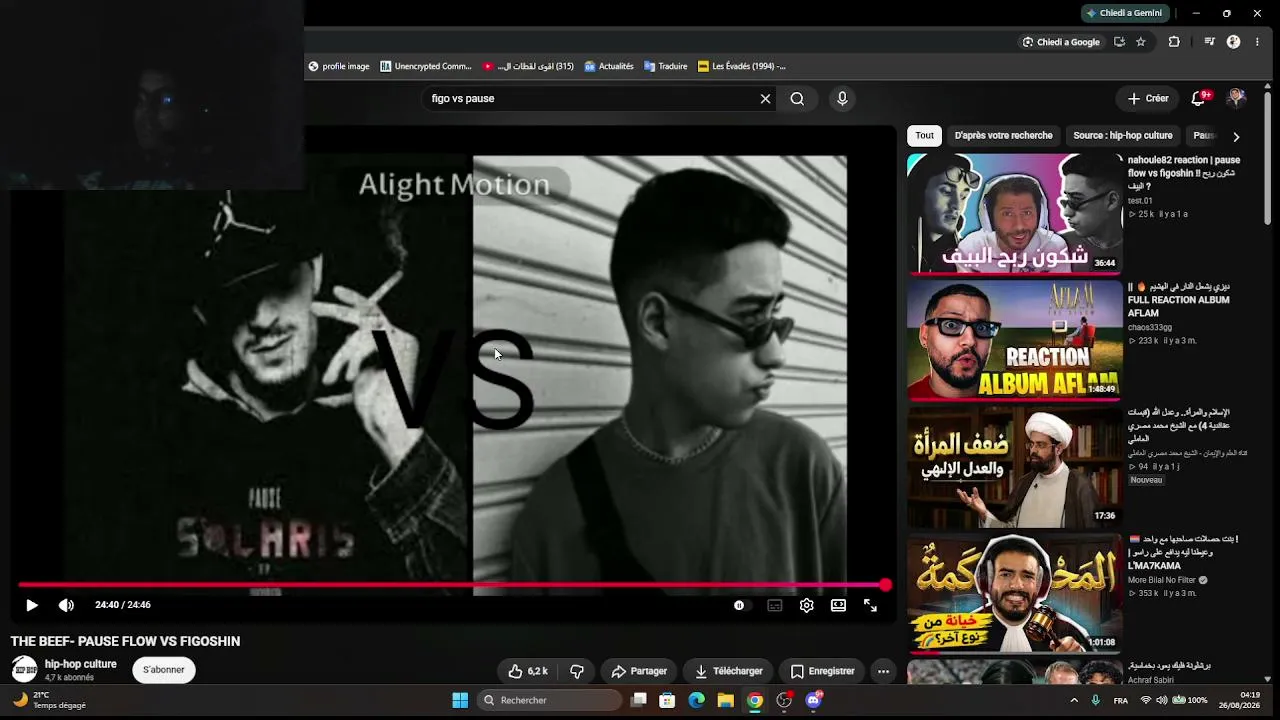Screen dimensions: 1280x720
Task: Open the YouTube bookmark marked (315)
Action: click(x=528, y=67)
